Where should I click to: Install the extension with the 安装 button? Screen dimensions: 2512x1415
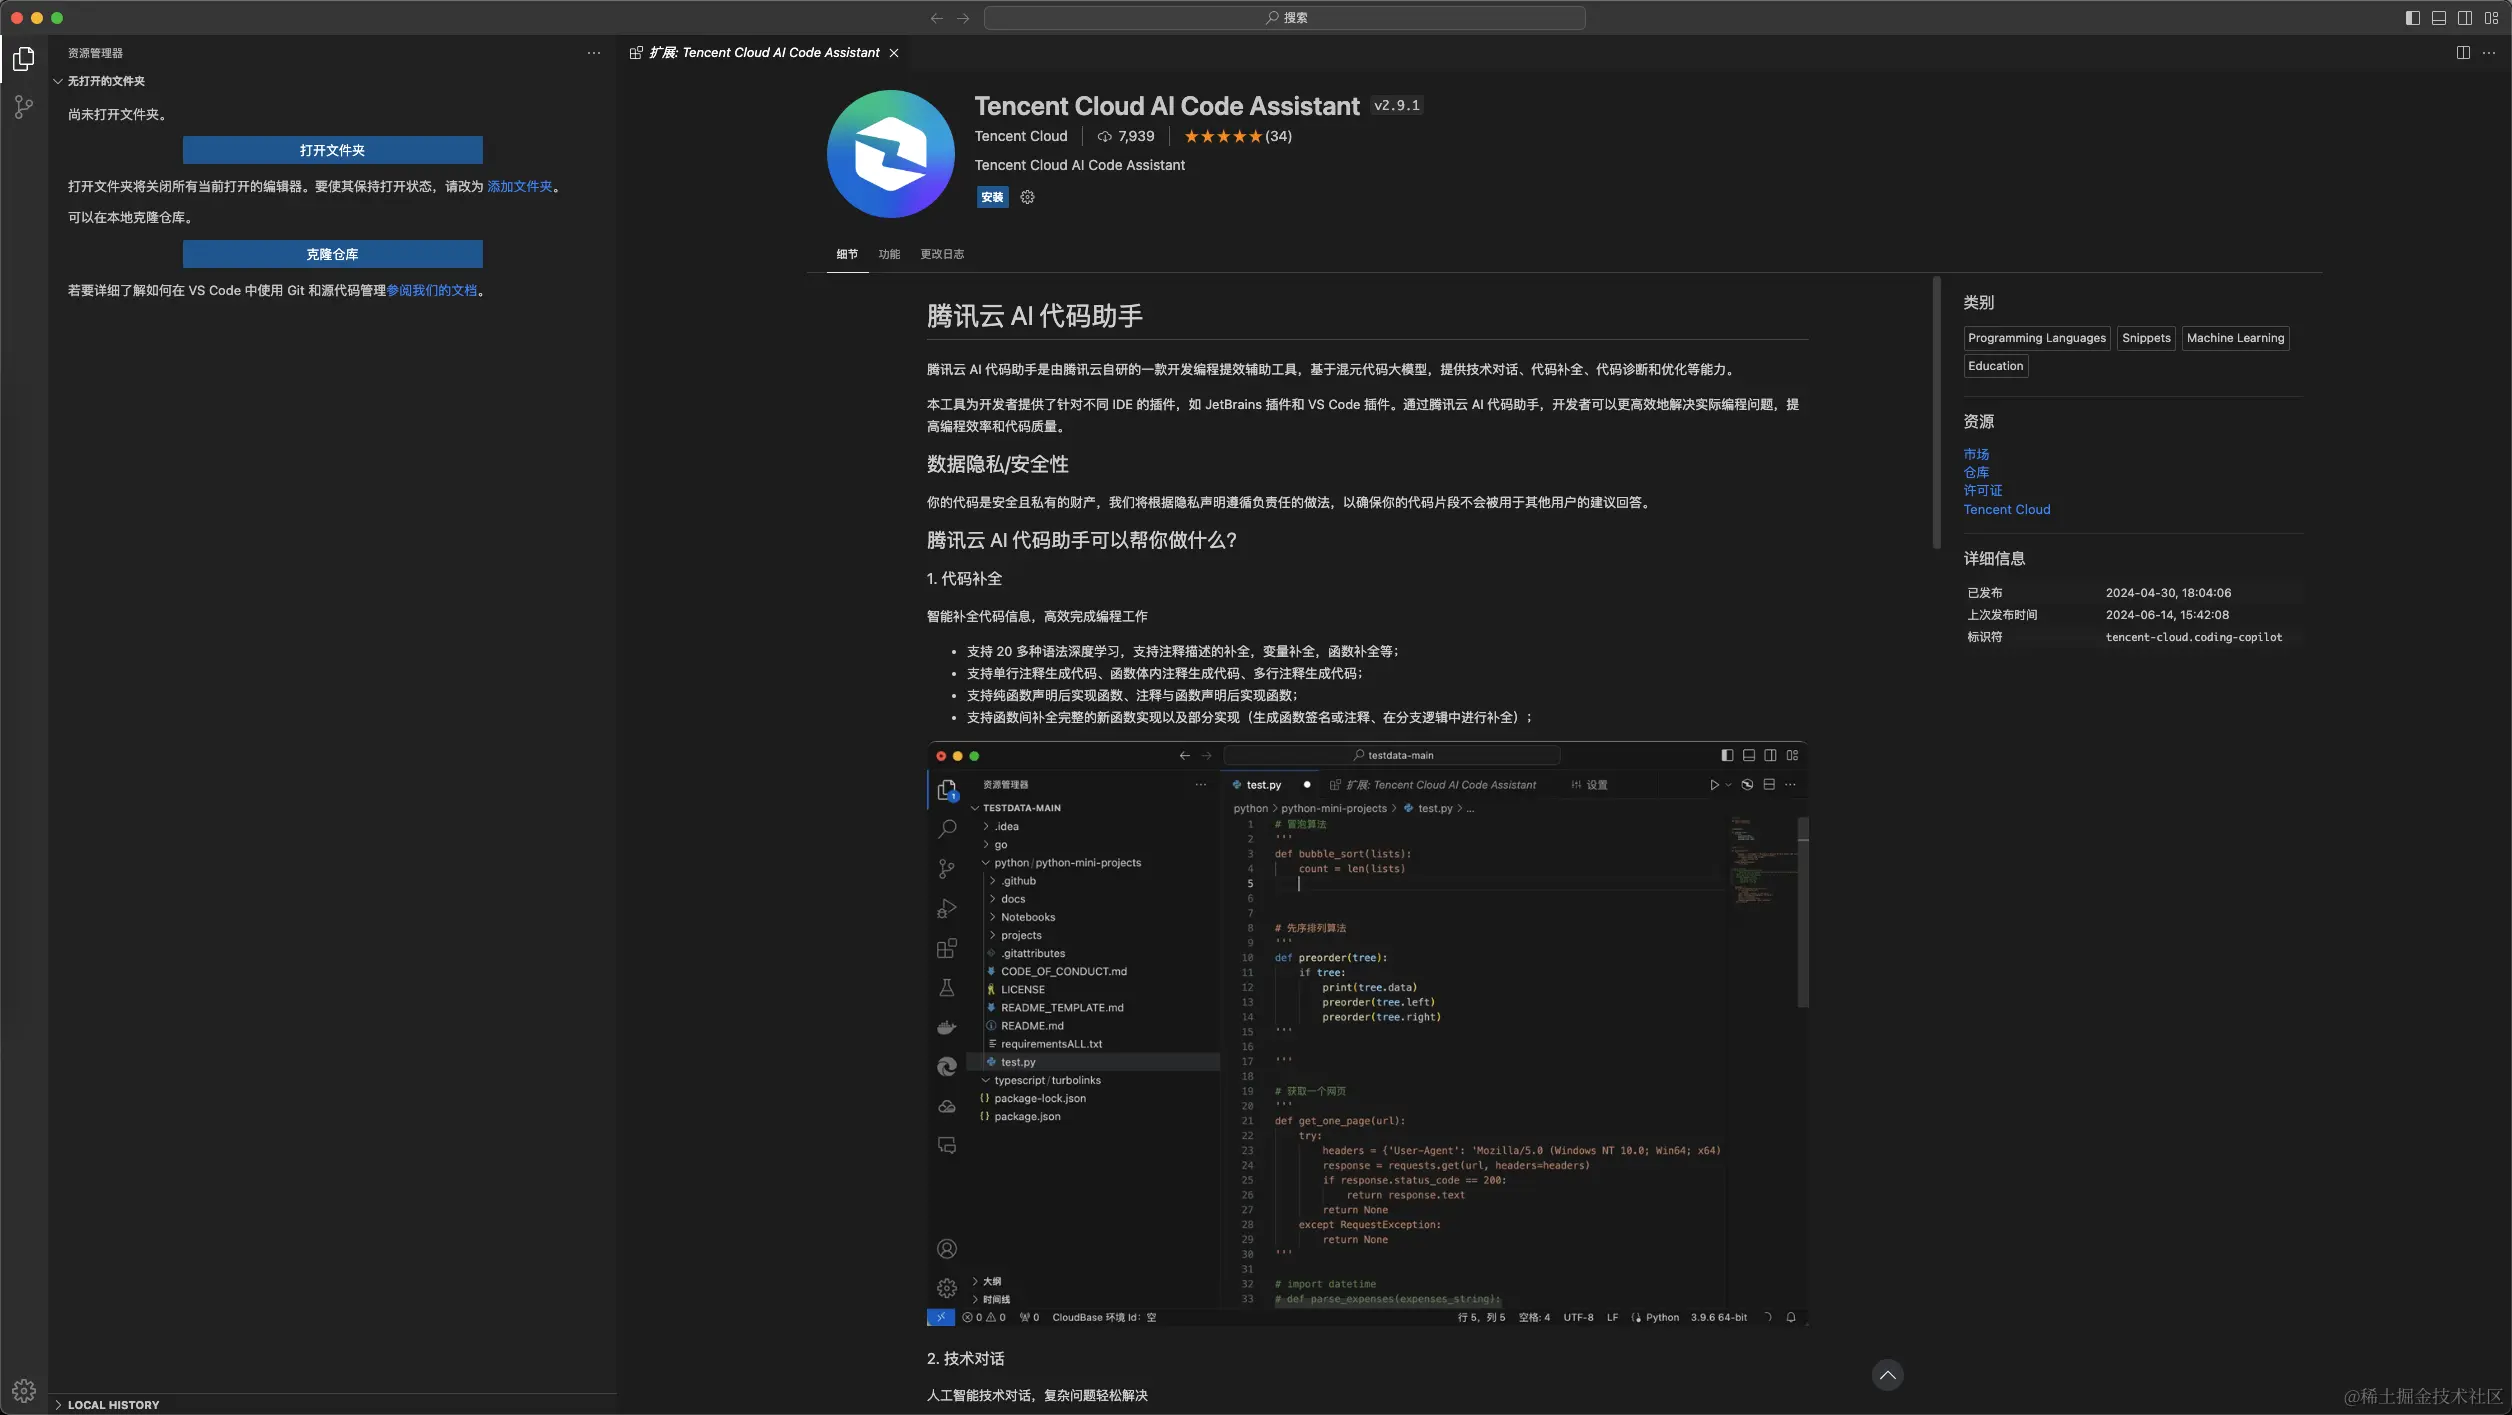coord(991,197)
